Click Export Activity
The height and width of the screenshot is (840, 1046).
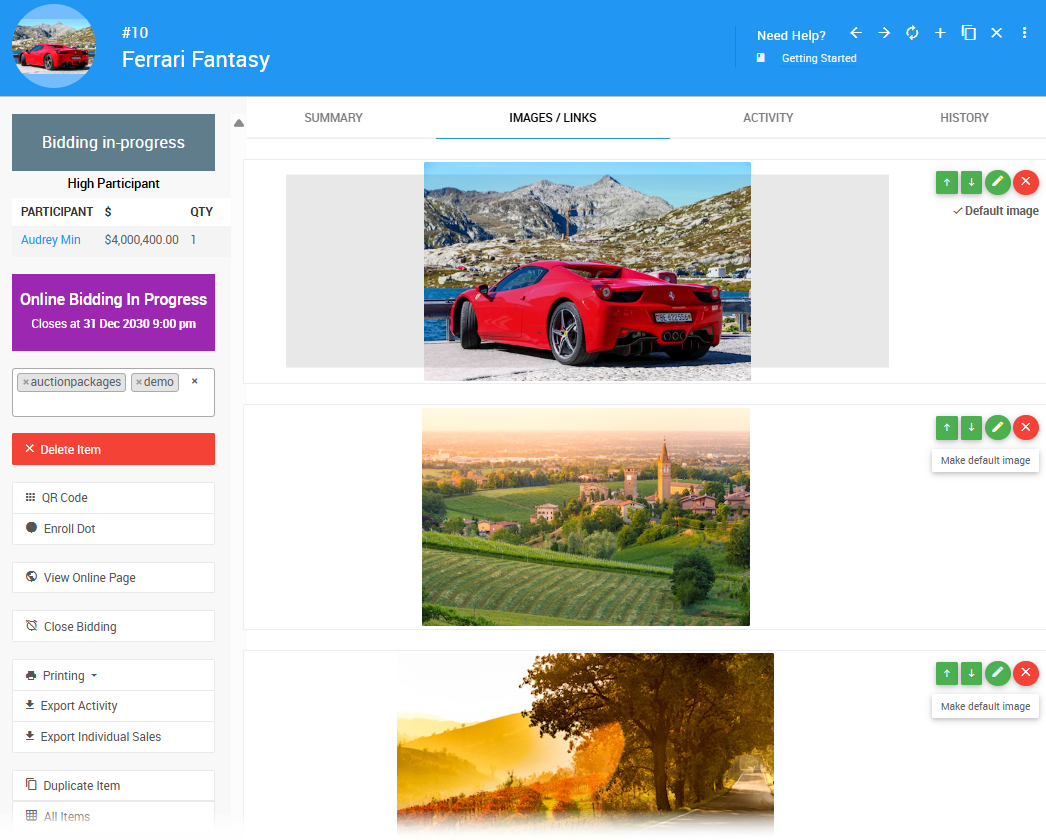tap(113, 706)
